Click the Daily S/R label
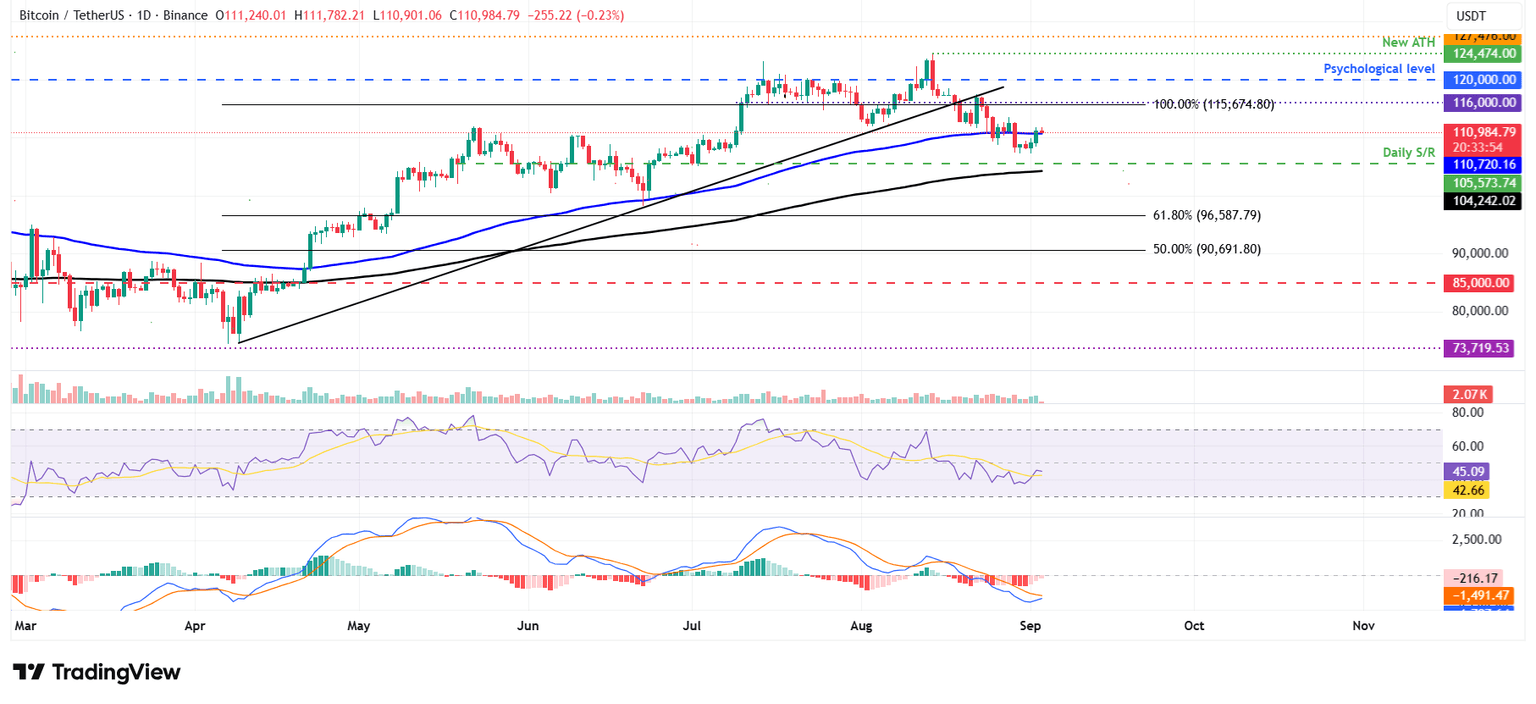Viewport: 1536px width, 704px height. 1410,152
